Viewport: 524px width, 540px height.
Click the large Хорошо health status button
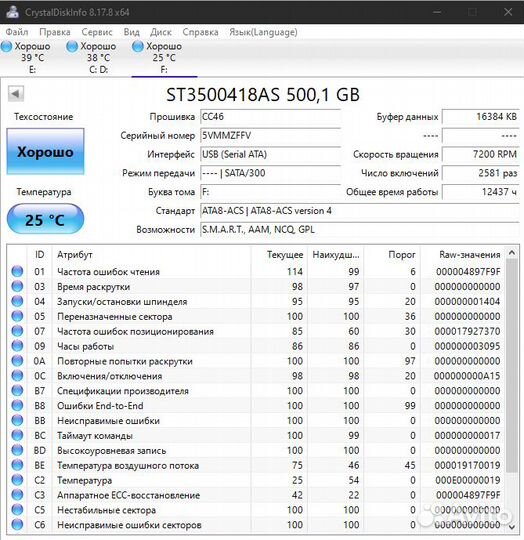pos(45,152)
